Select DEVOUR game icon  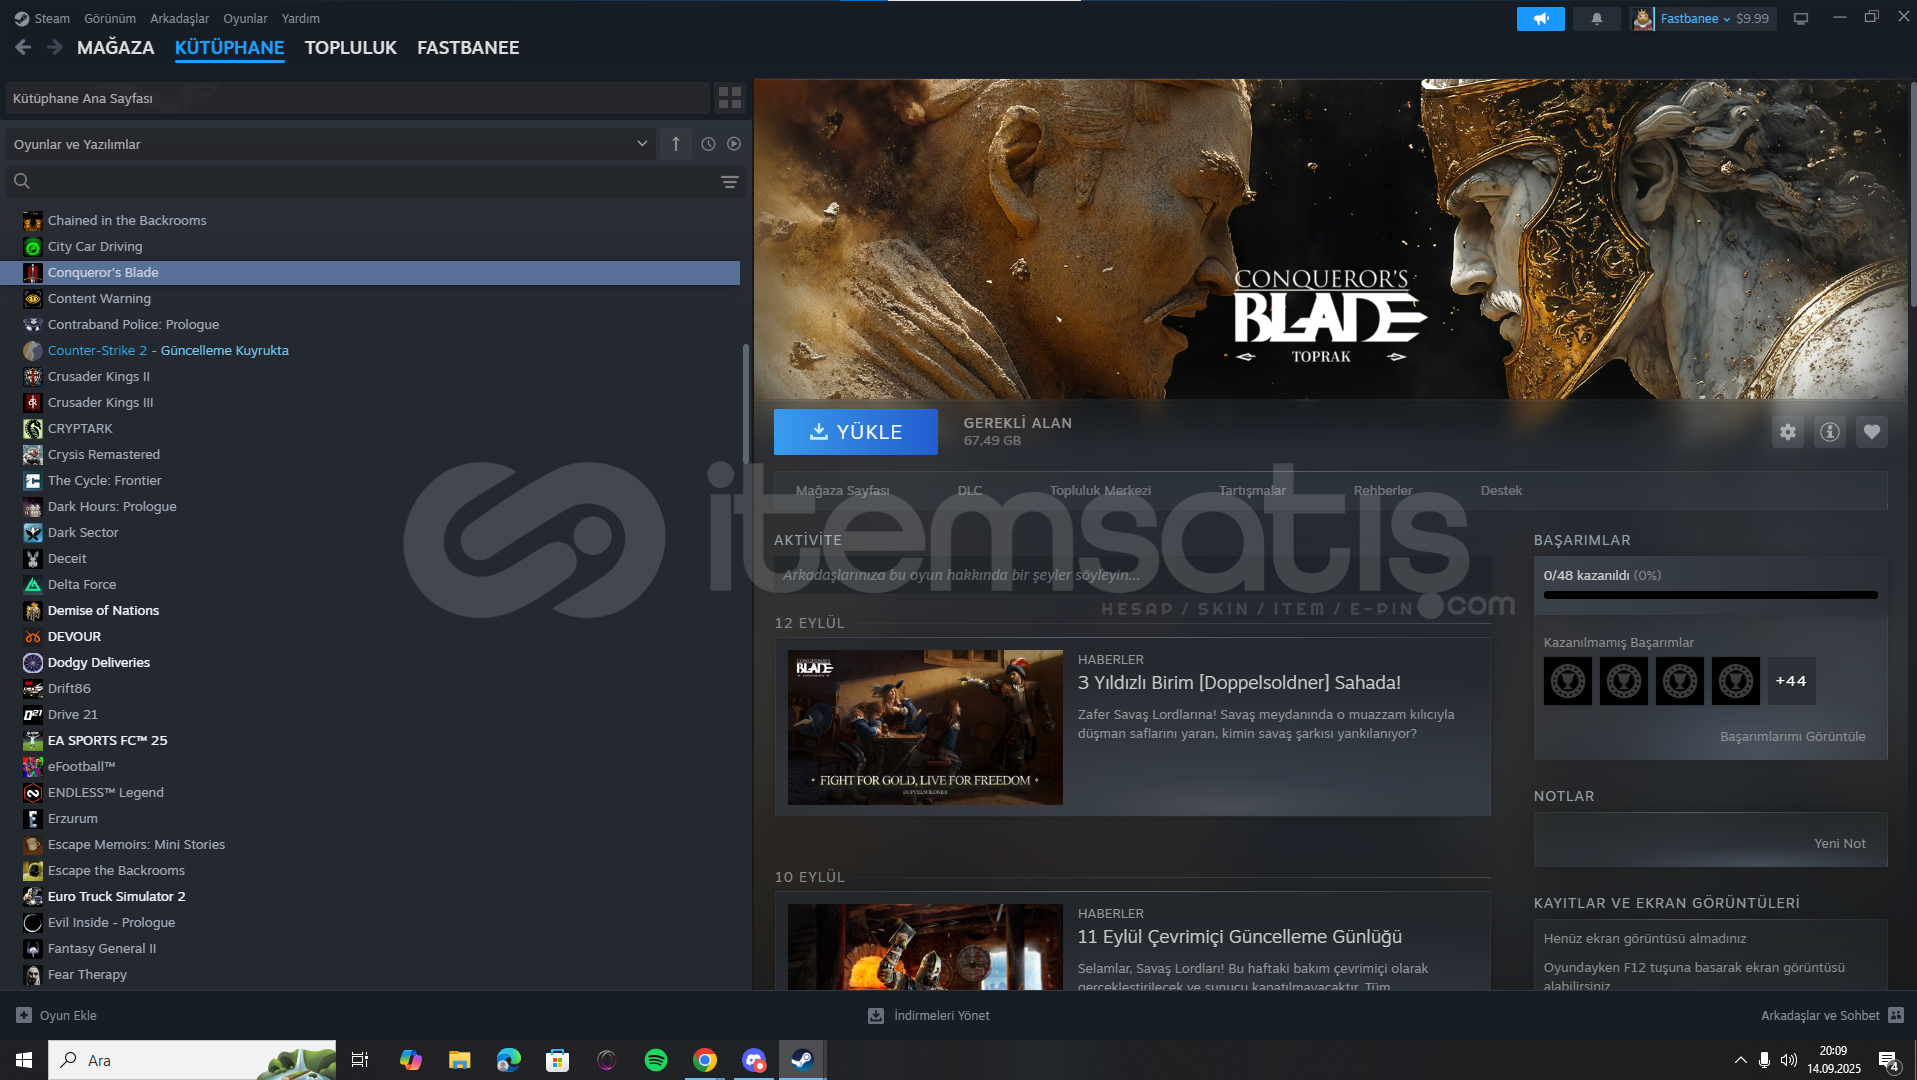pyautogui.click(x=33, y=637)
